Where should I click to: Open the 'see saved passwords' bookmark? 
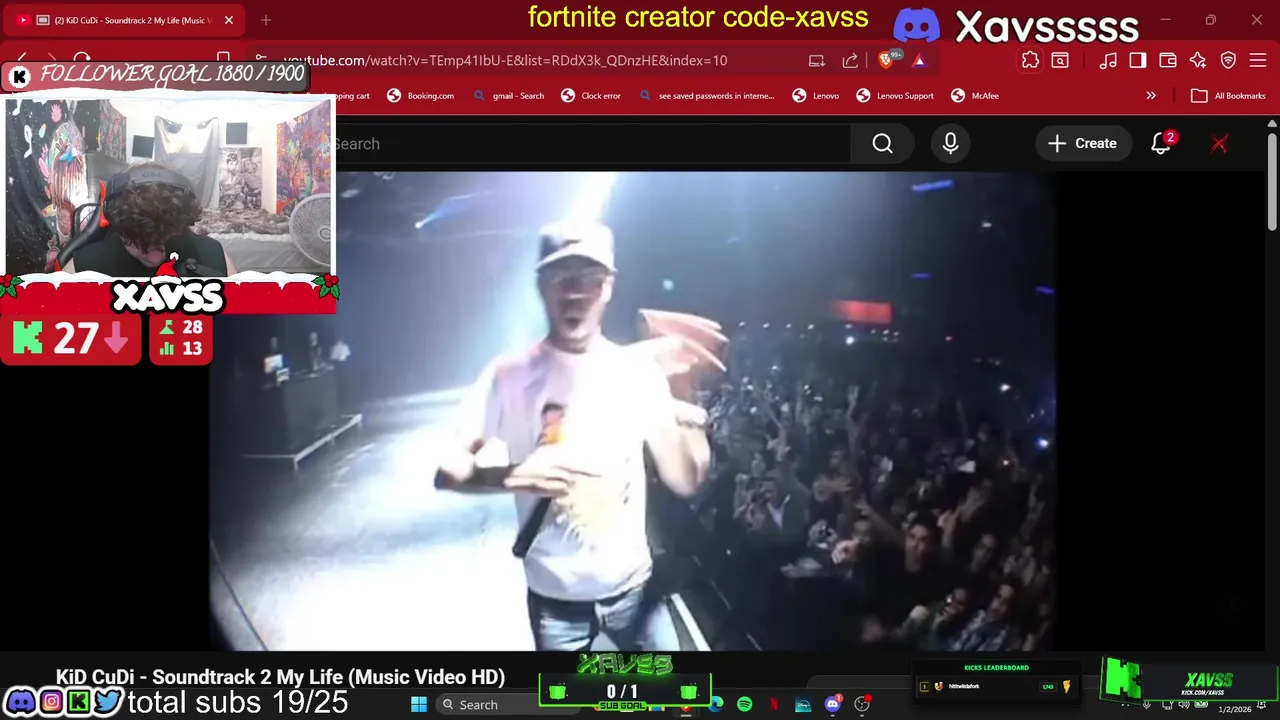tap(706, 96)
